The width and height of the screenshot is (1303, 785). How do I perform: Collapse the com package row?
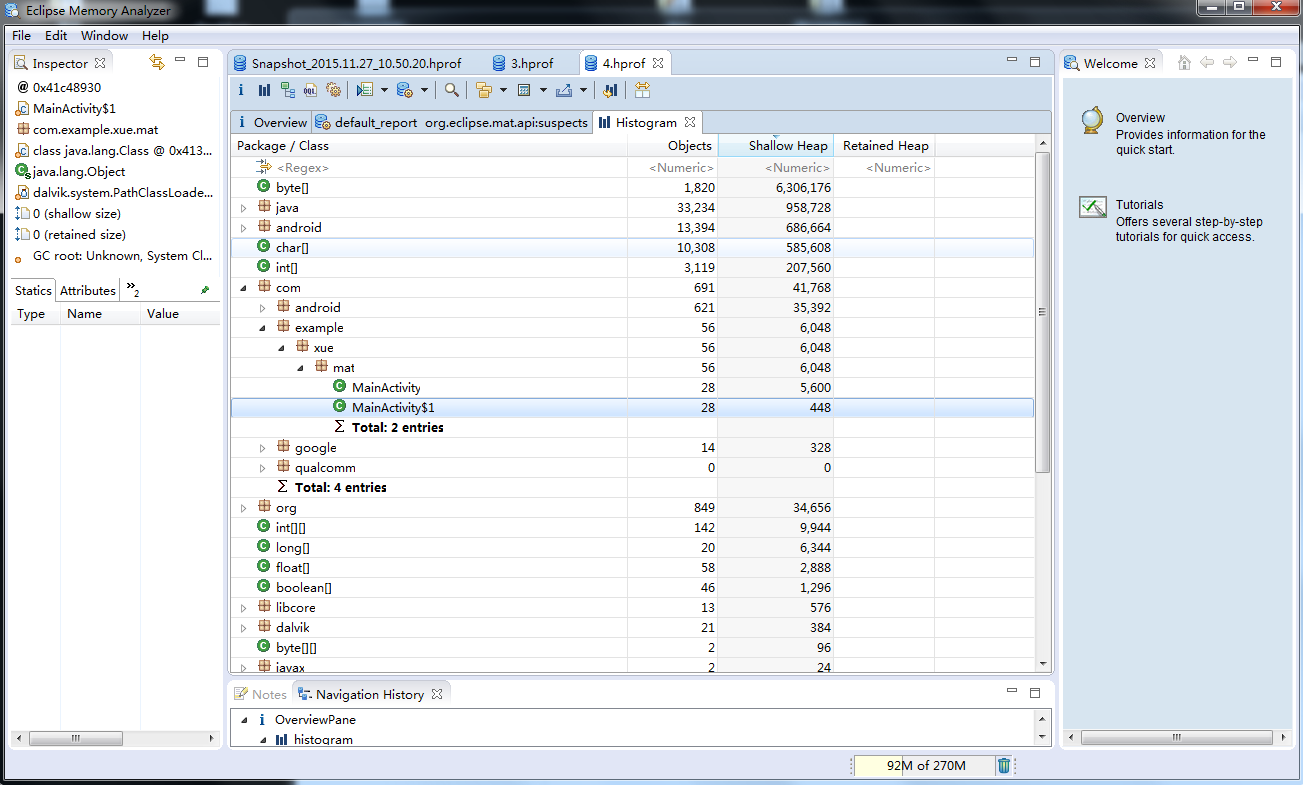tap(243, 288)
